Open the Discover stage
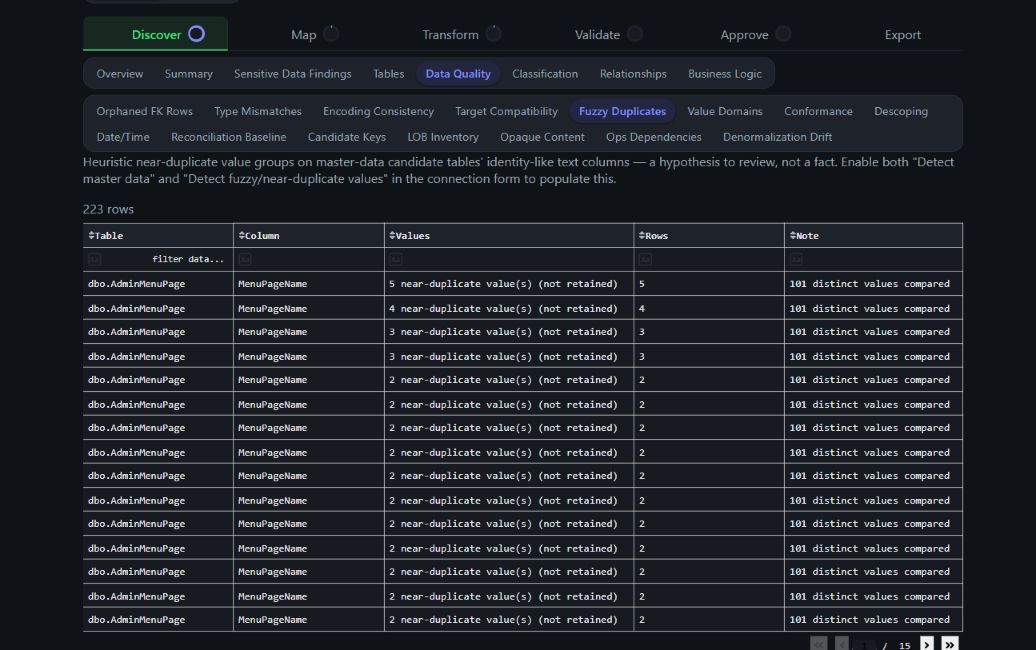 [x=156, y=34]
